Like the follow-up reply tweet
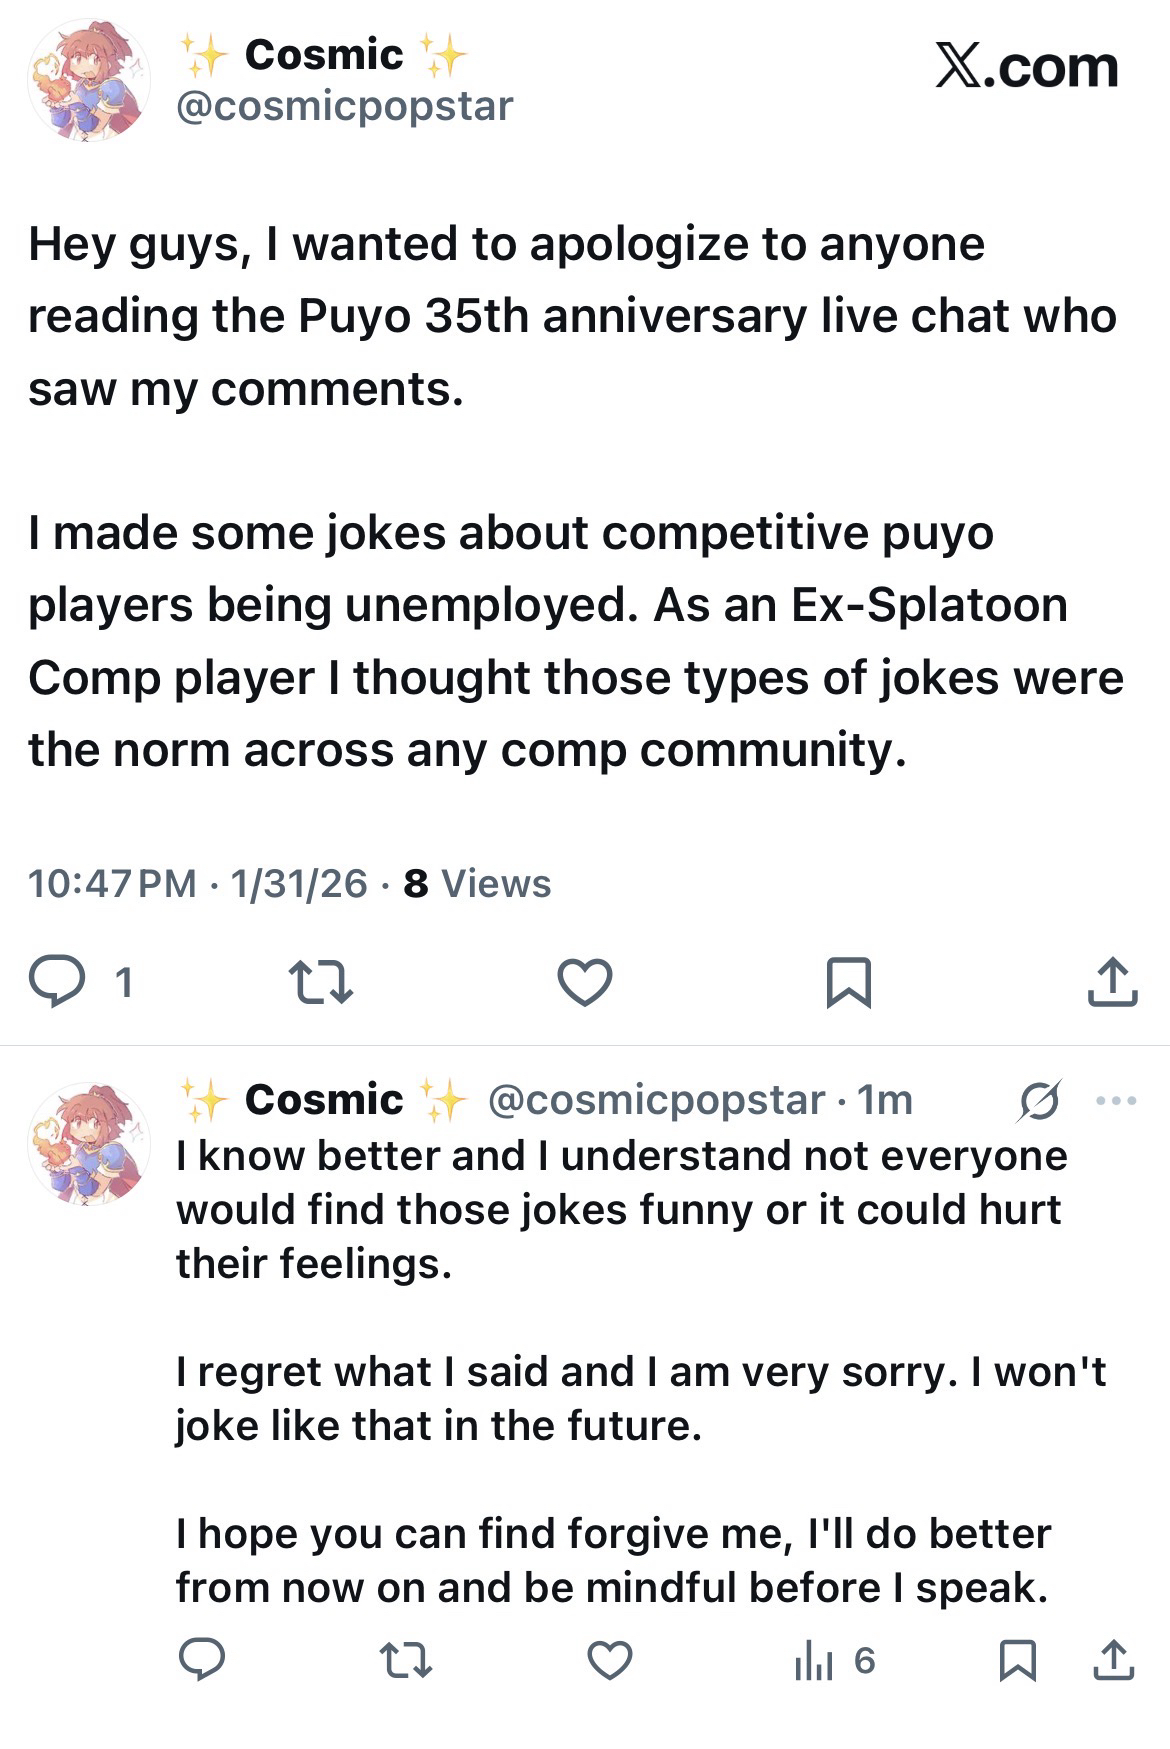 tap(609, 1661)
